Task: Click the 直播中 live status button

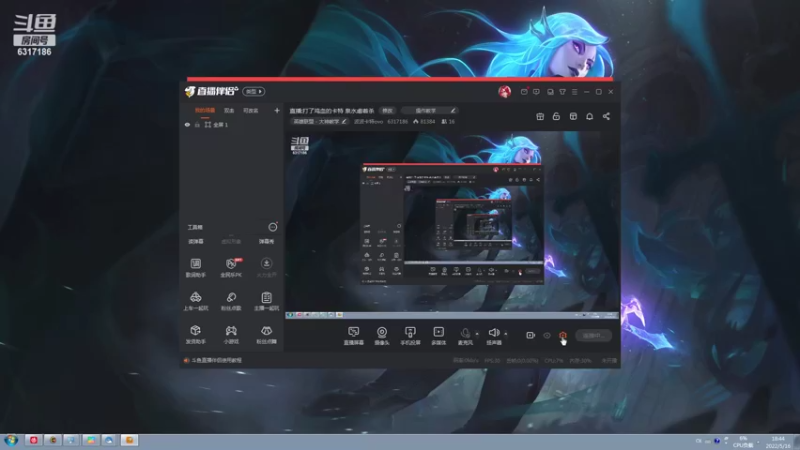Action: pyautogui.click(x=593, y=335)
